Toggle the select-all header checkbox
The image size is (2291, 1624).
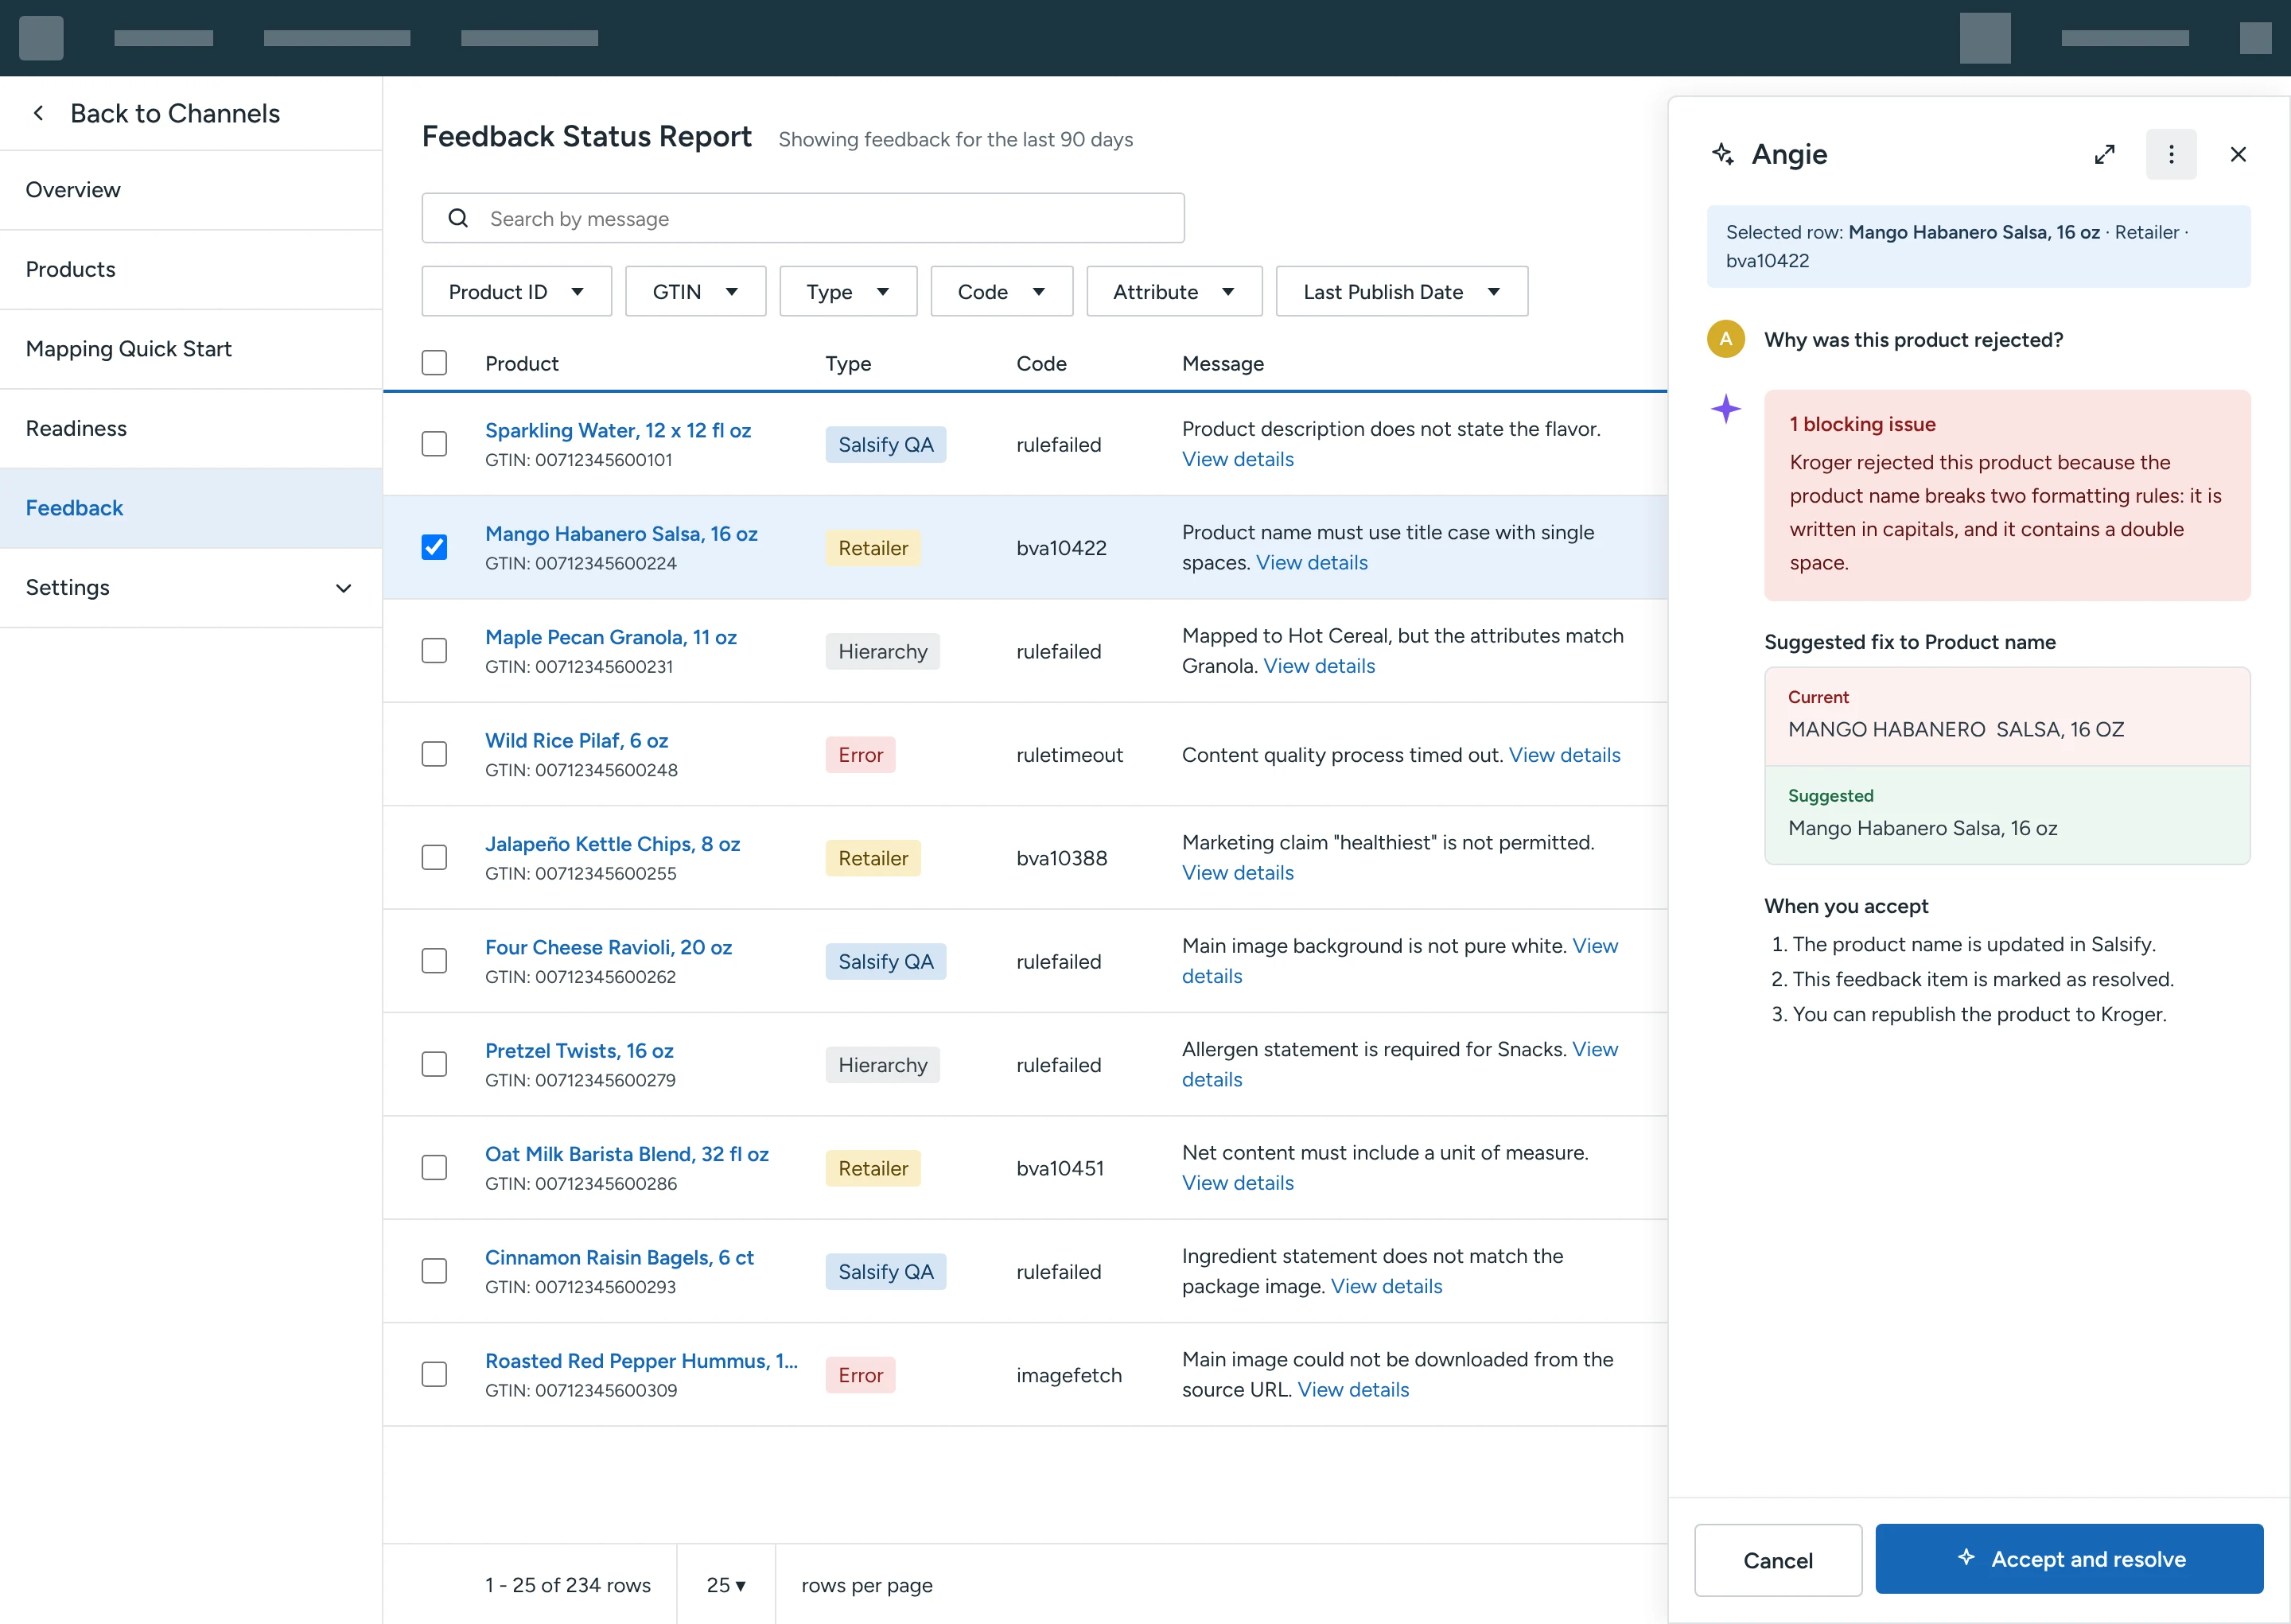[434, 362]
